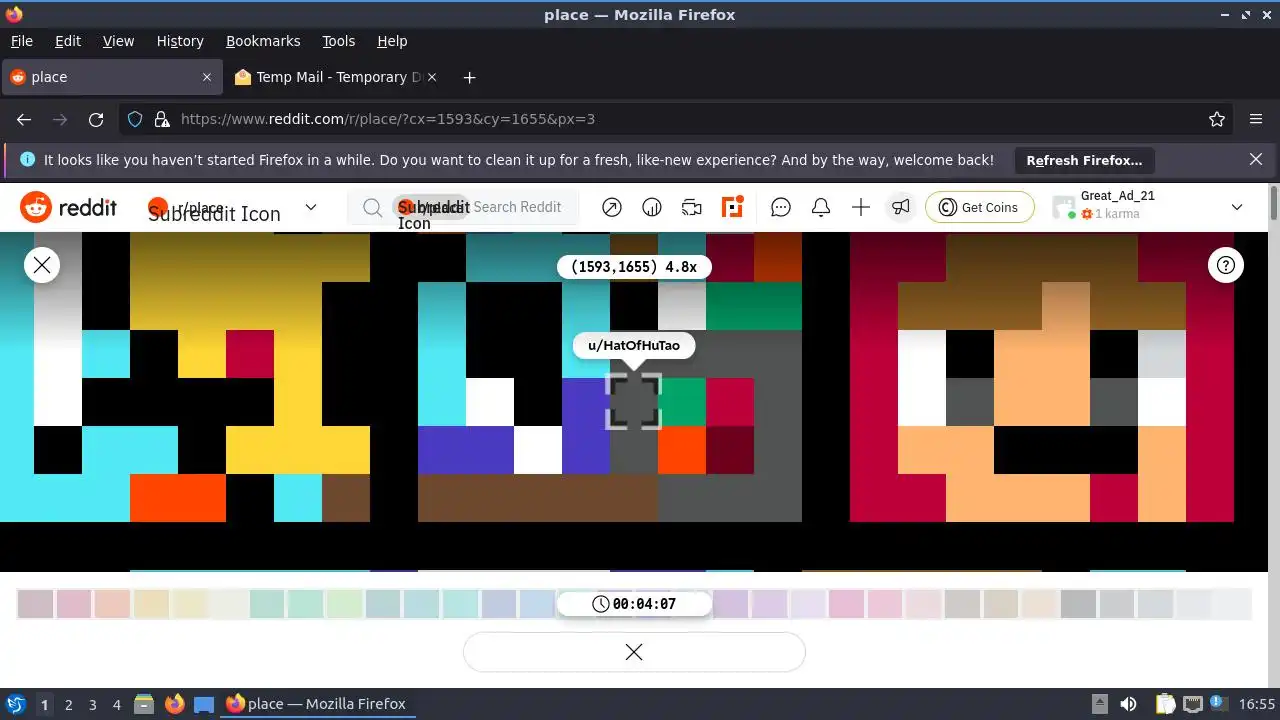The height and width of the screenshot is (720, 1280).
Task: Dismiss the Firefox refresh notification bar
Action: point(1256,159)
